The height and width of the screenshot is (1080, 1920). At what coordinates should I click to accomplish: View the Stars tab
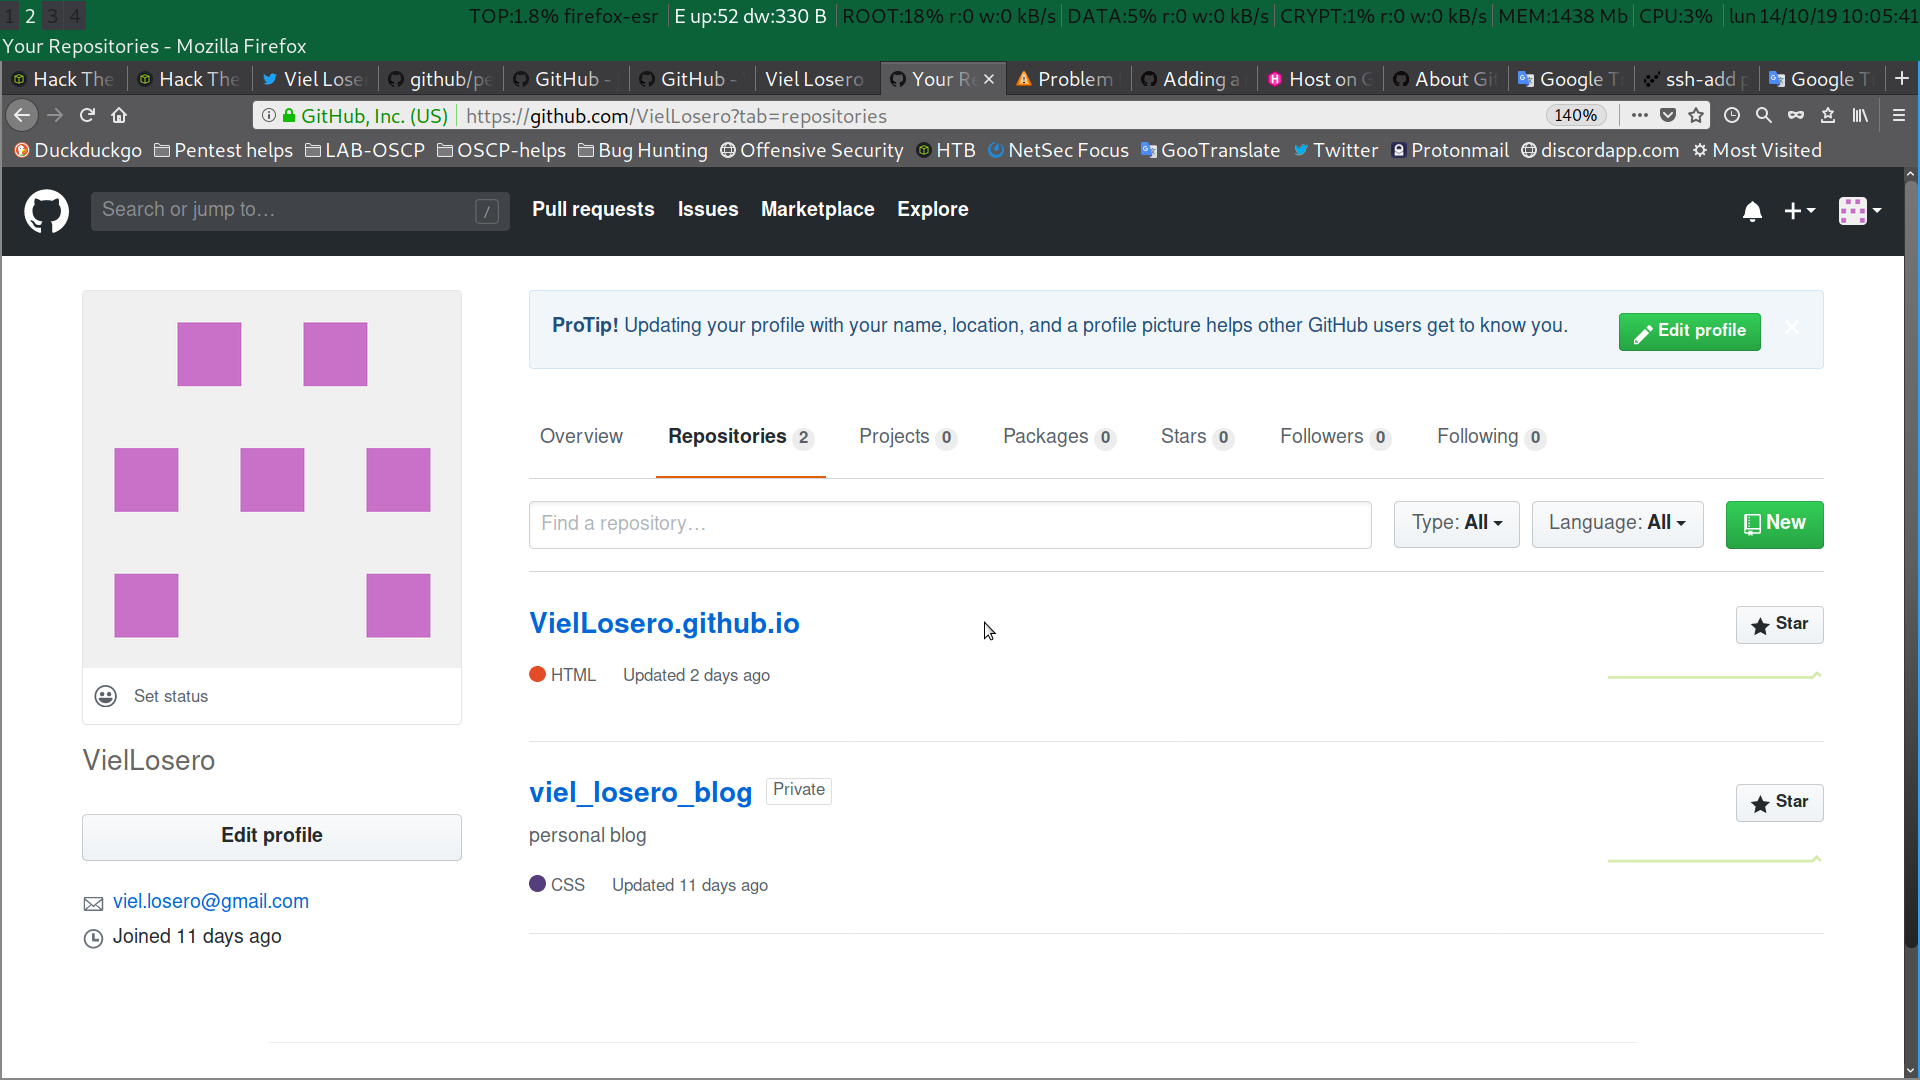click(x=1197, y=437)
